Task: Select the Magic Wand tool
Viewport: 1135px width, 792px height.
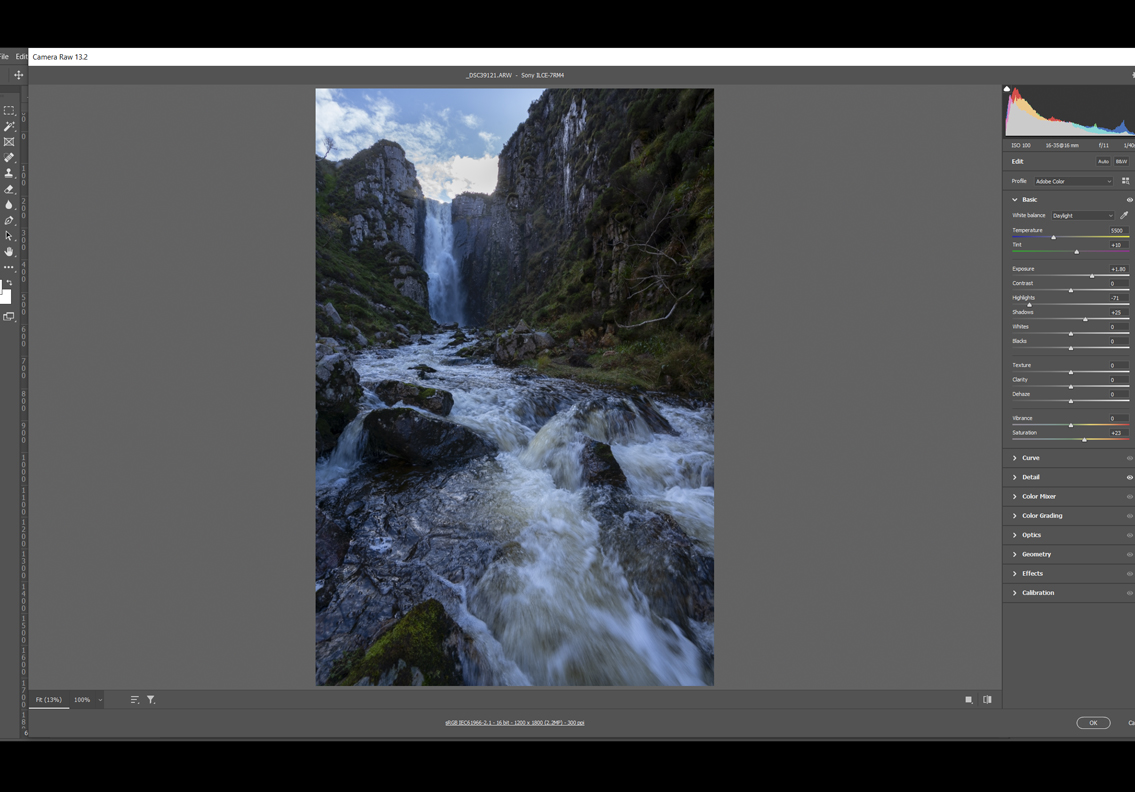Action: pos(9,126)
